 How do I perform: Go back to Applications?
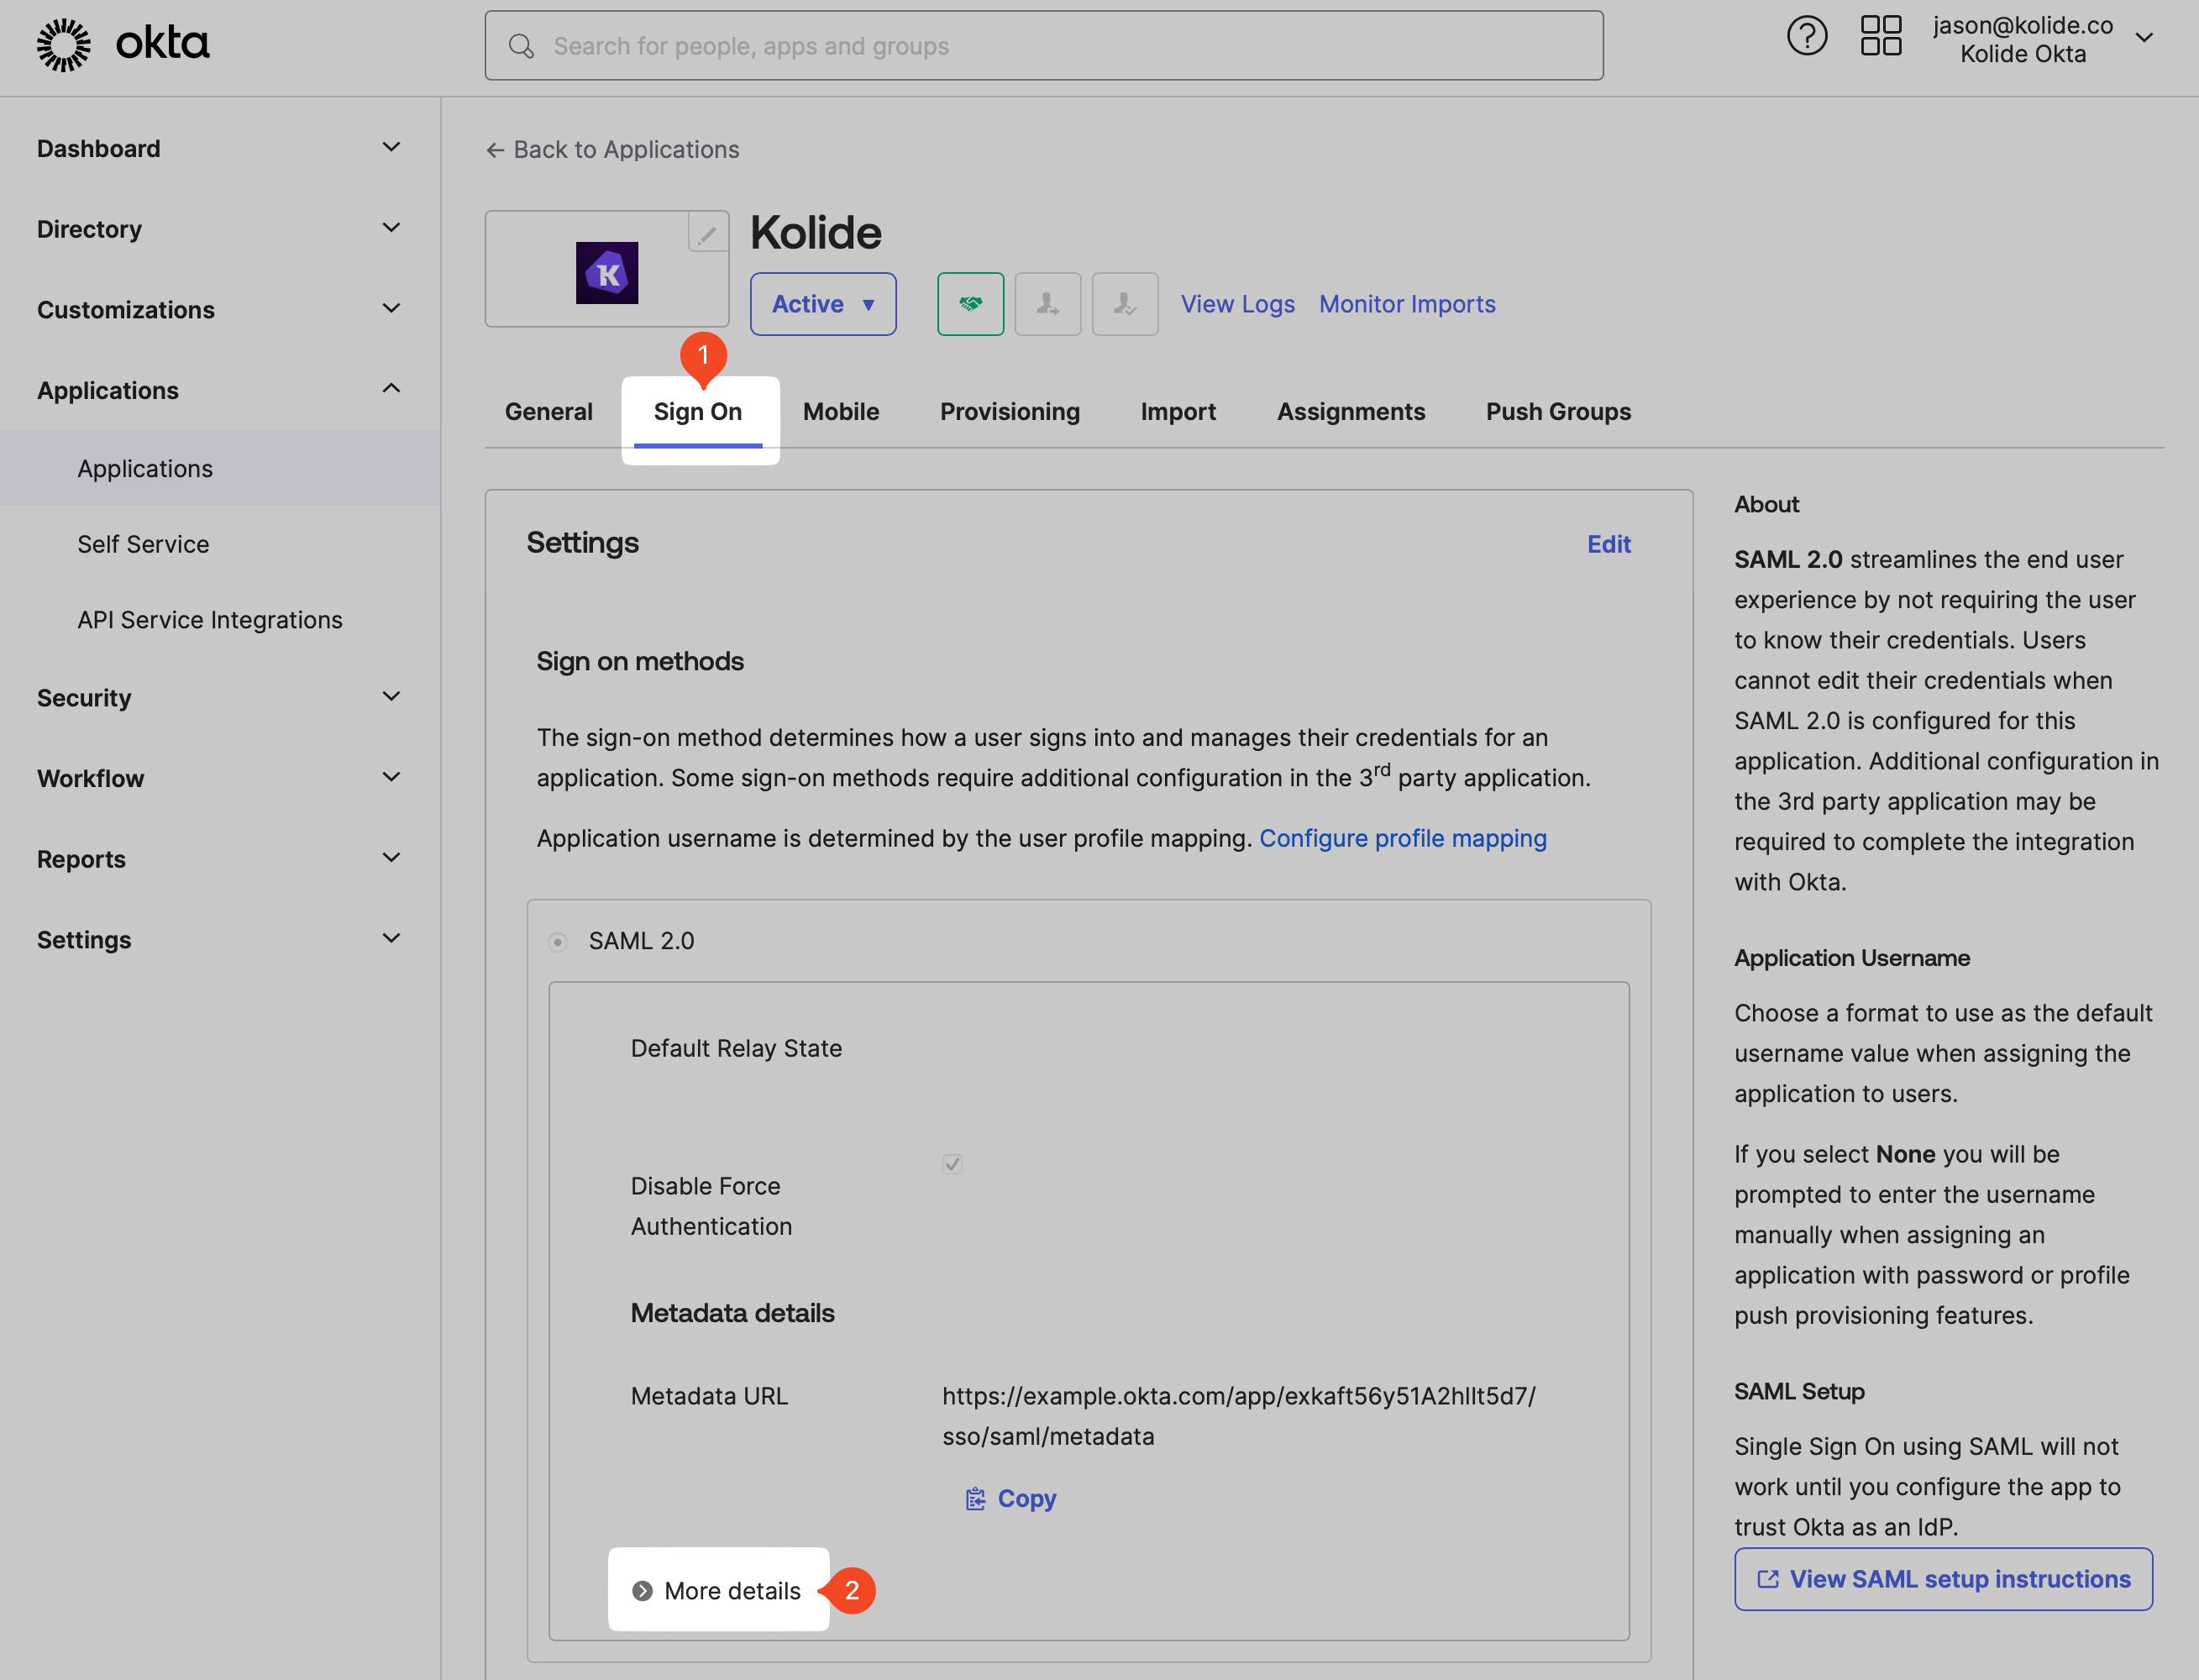tap(613, 150)
